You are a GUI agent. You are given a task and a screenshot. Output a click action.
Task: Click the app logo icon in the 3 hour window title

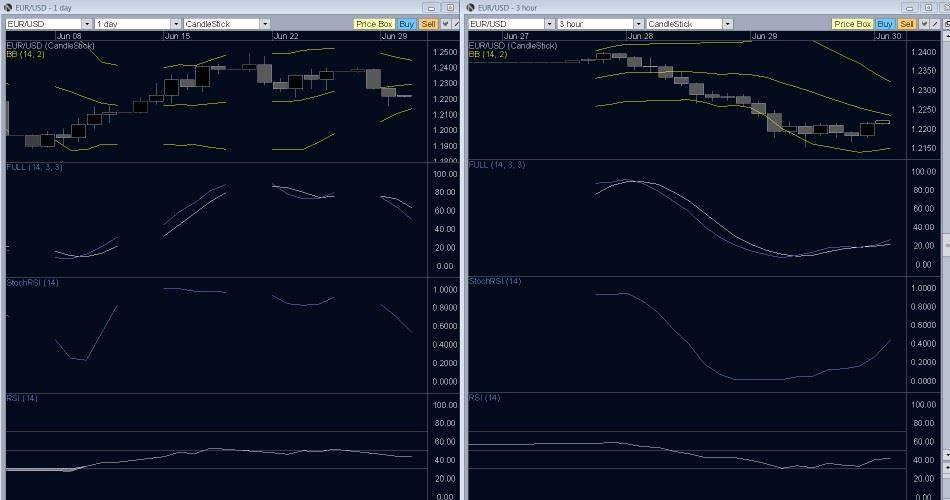pos(470,7)
